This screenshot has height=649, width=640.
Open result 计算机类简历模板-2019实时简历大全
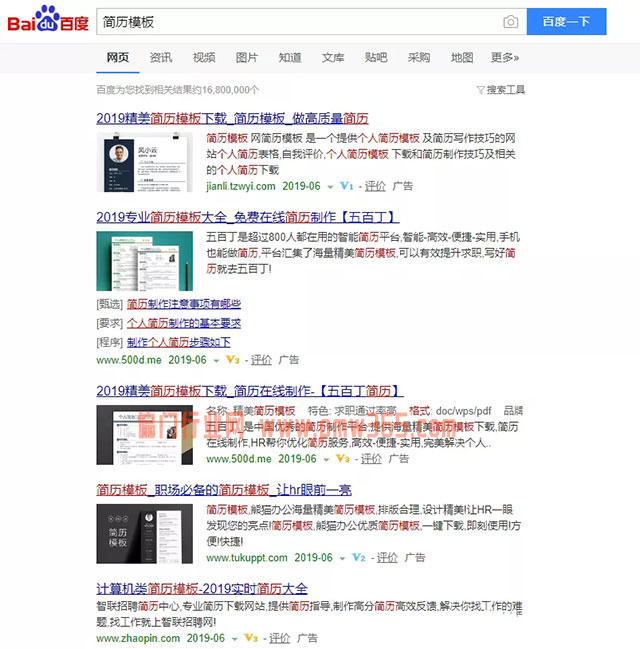pyautogui.click(x=202, y=589)
